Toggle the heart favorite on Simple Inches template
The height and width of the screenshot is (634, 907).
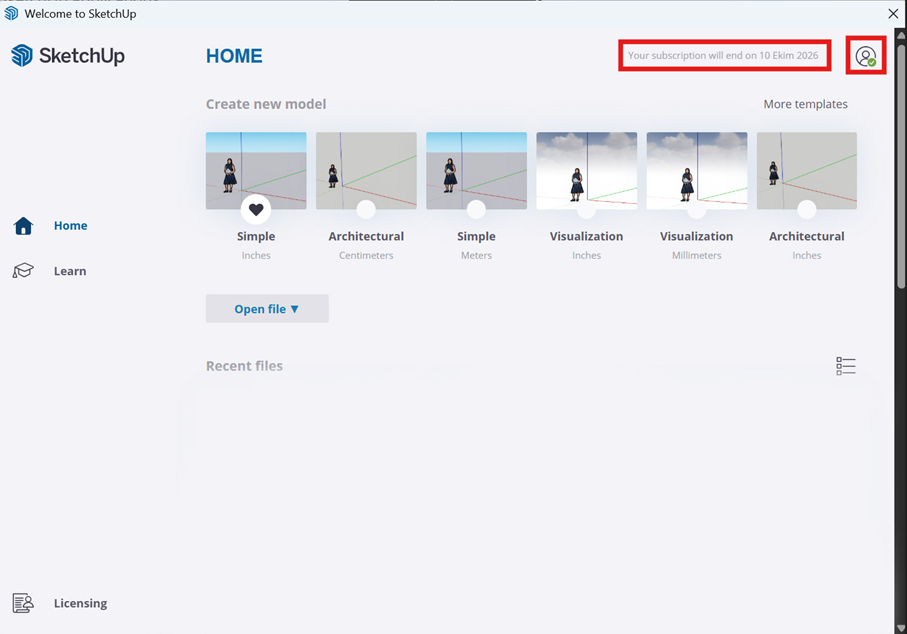click(256, 209)
